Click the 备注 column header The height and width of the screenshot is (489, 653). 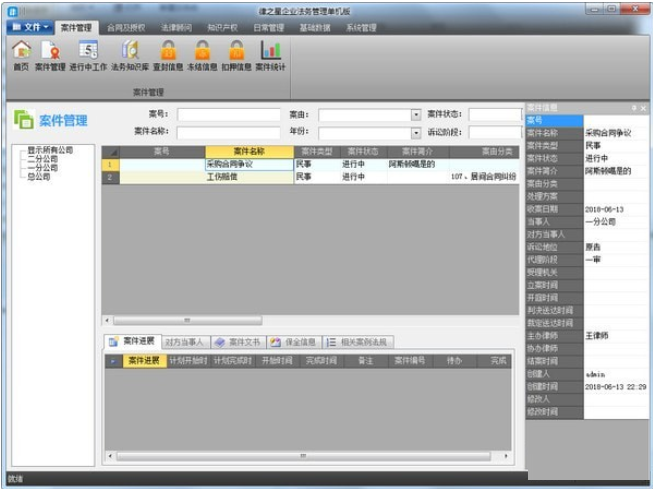pyautogui.click(x=366, y=361)
